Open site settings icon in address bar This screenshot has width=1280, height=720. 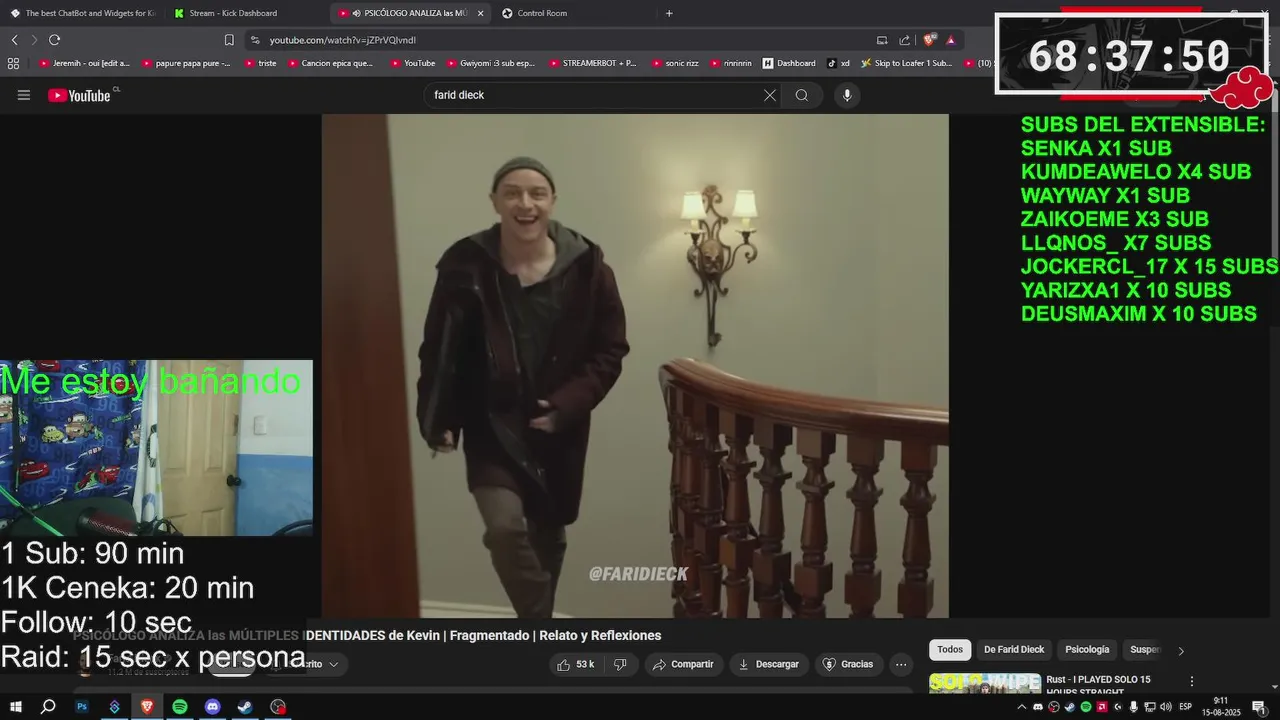255,40
